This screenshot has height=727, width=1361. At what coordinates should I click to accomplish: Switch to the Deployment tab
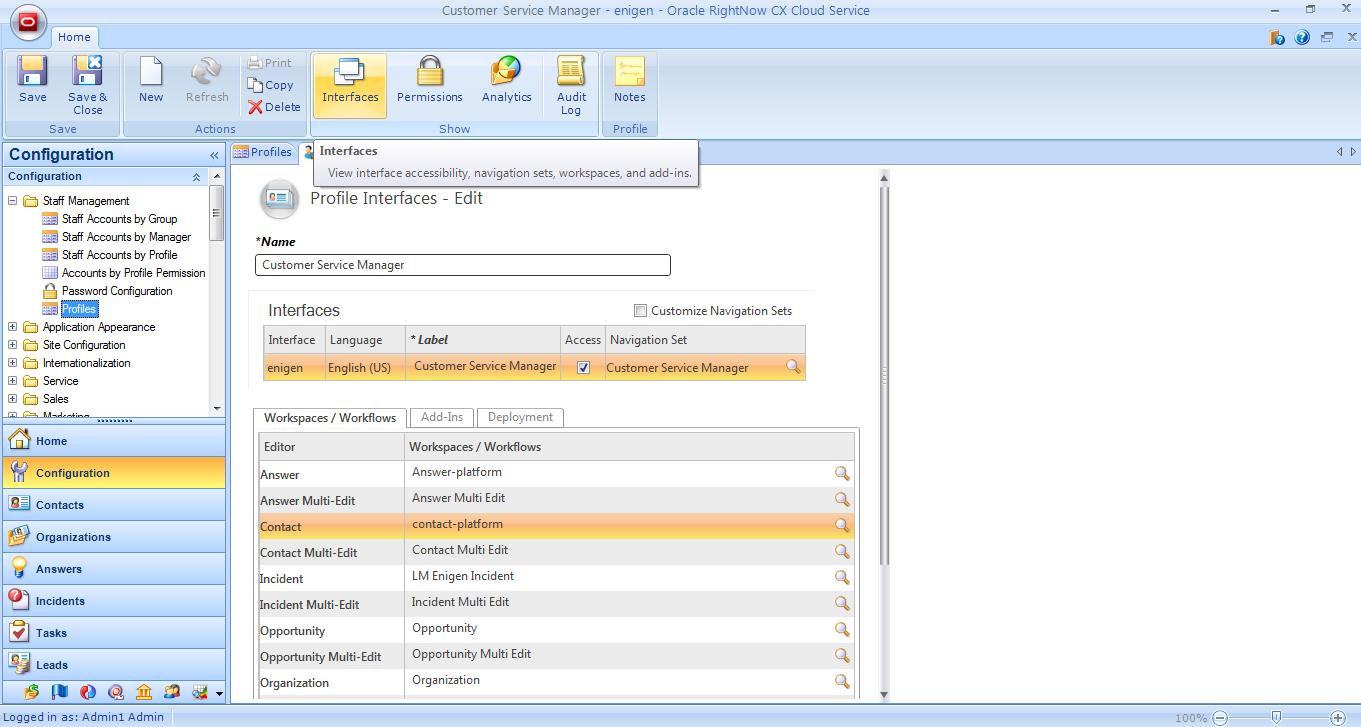520,417
